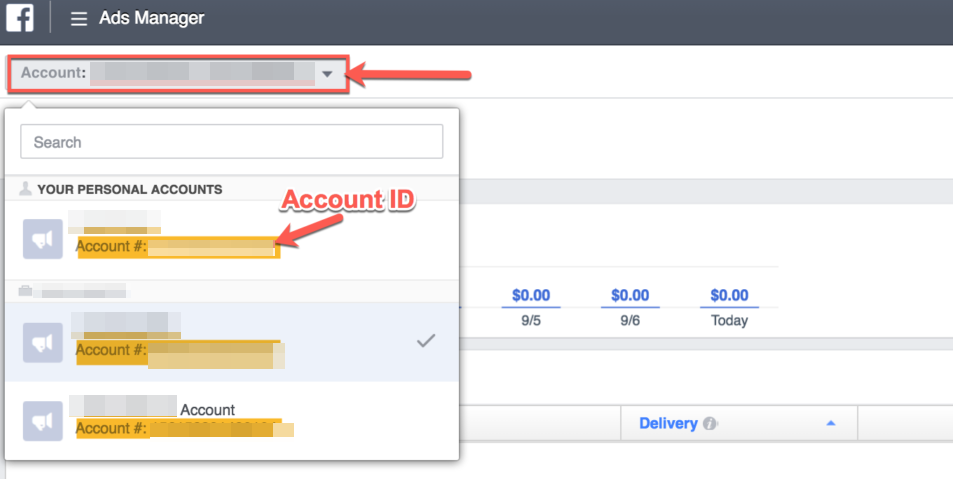Click the checkmark on the selected account
Screen dimensions: 953x479
tap(425, 340)
